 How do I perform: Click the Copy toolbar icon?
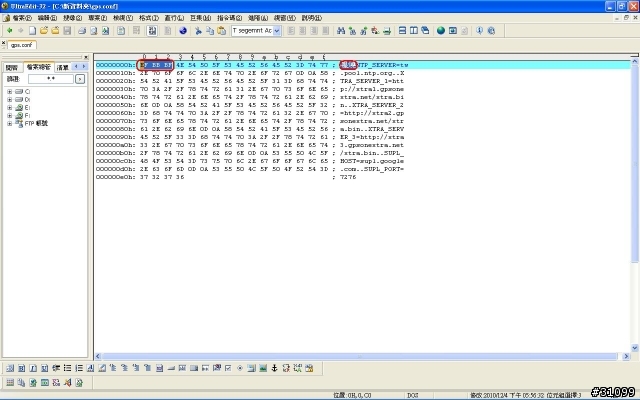click(x=210, y=31)
